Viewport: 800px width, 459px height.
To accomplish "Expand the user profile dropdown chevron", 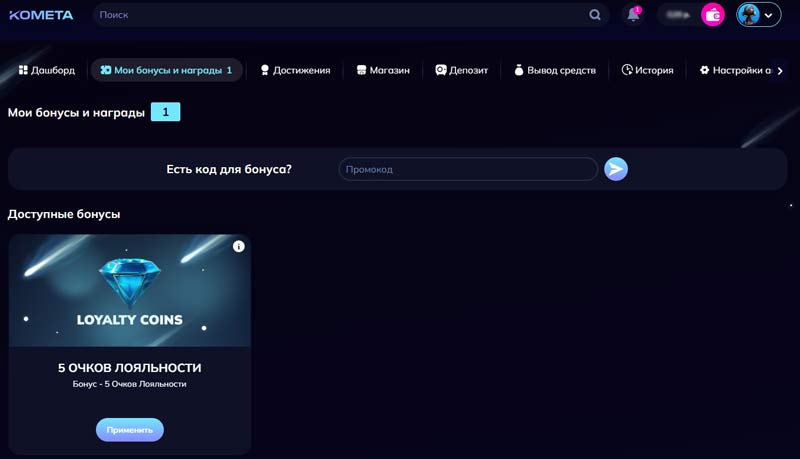I will [x=769, y=15].
